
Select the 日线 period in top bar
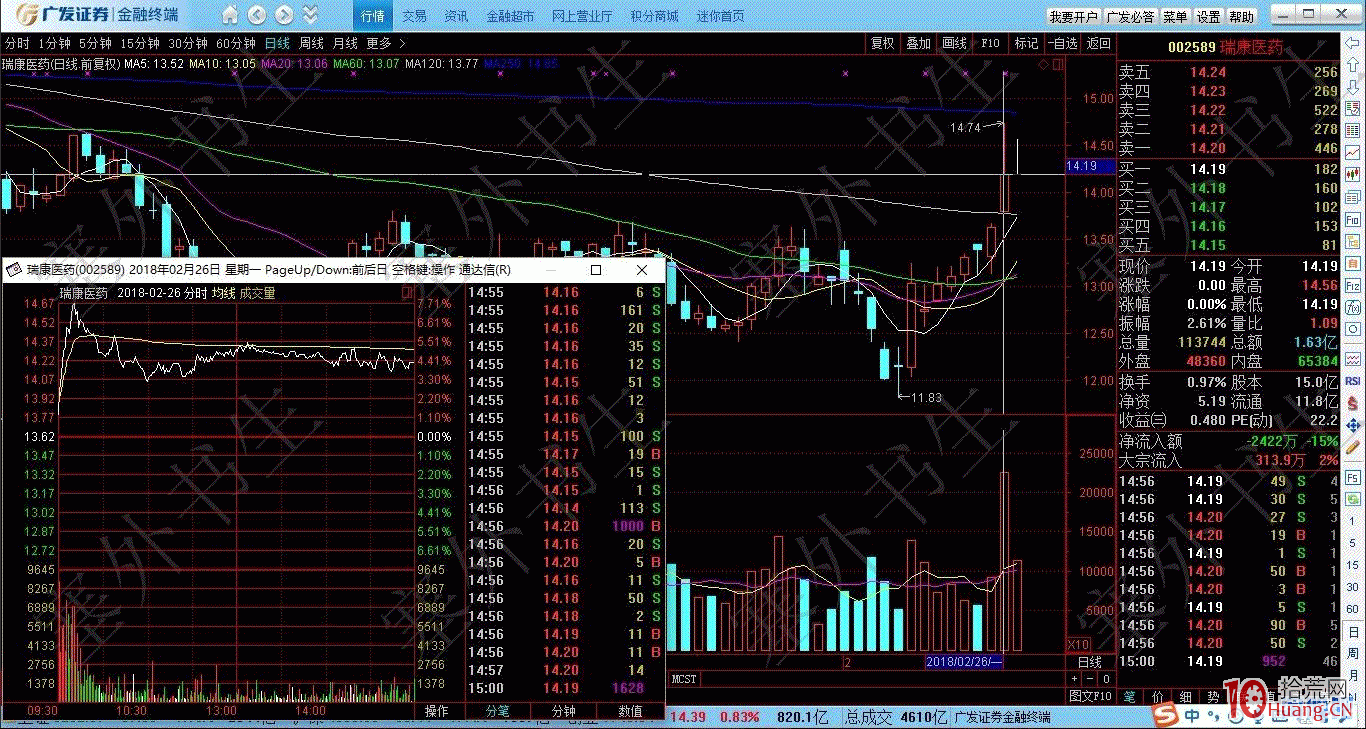coord(277,44)
